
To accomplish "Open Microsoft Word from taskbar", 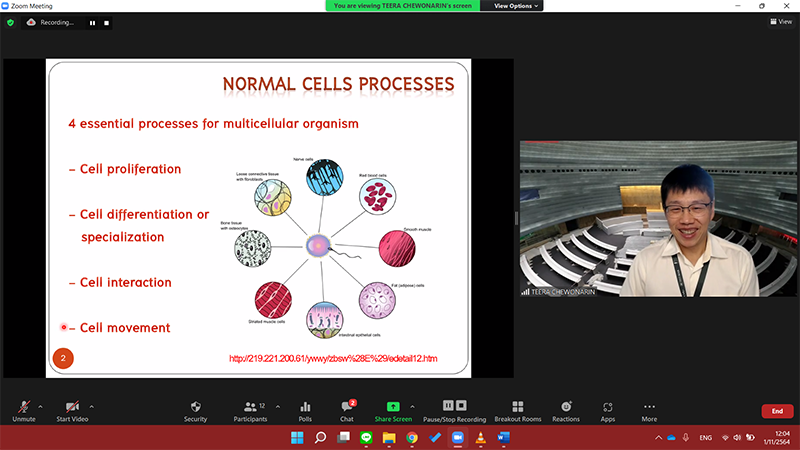I will 504,438.
